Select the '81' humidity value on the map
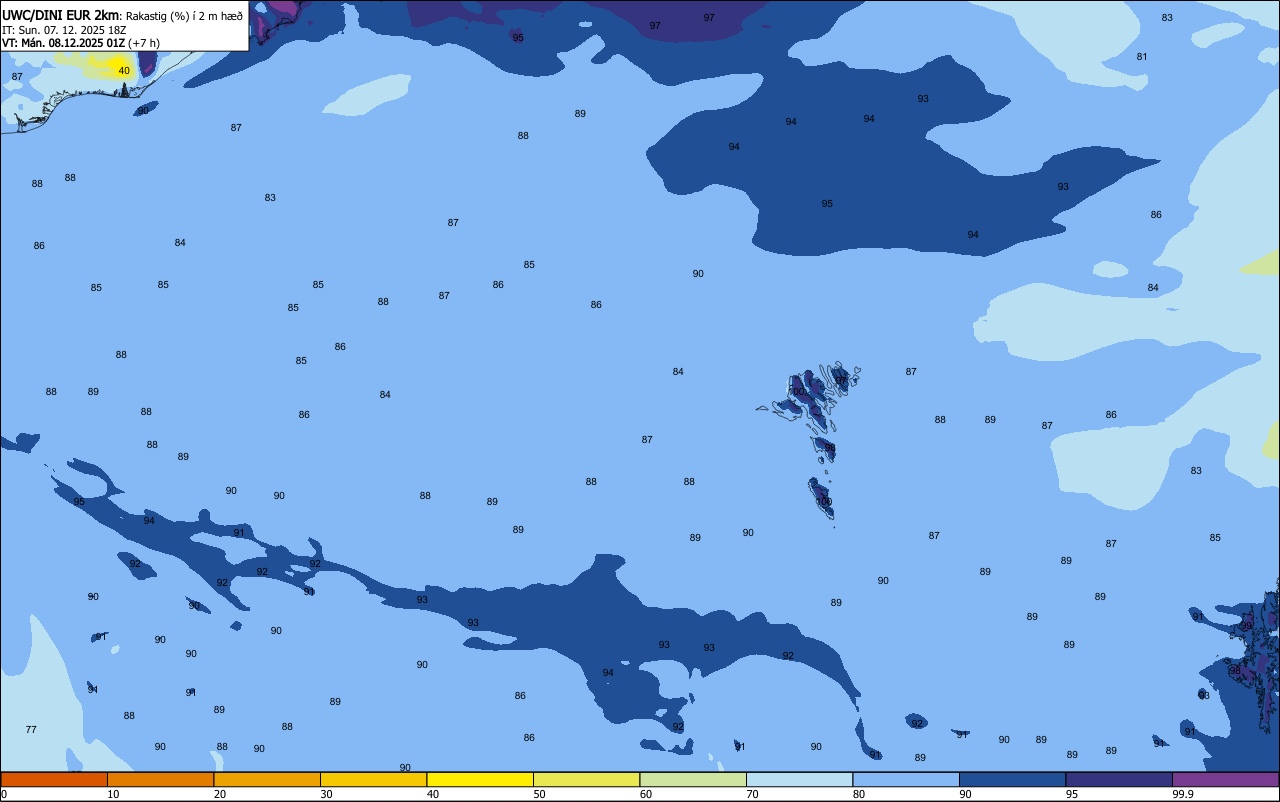Viewport: 1280px width, 802px height. (x=1142, y=57)
